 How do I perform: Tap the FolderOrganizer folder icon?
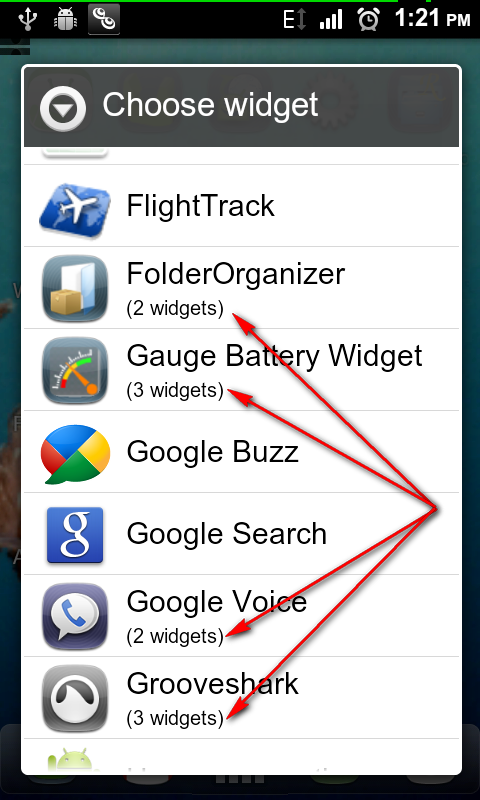[x=75, y=288]
